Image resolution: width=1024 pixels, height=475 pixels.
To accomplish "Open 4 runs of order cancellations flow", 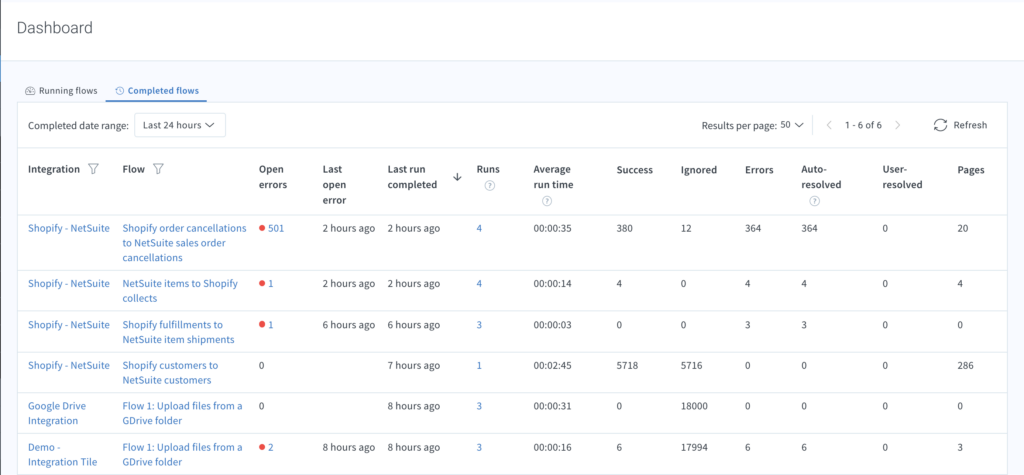I will pos(479,229).
